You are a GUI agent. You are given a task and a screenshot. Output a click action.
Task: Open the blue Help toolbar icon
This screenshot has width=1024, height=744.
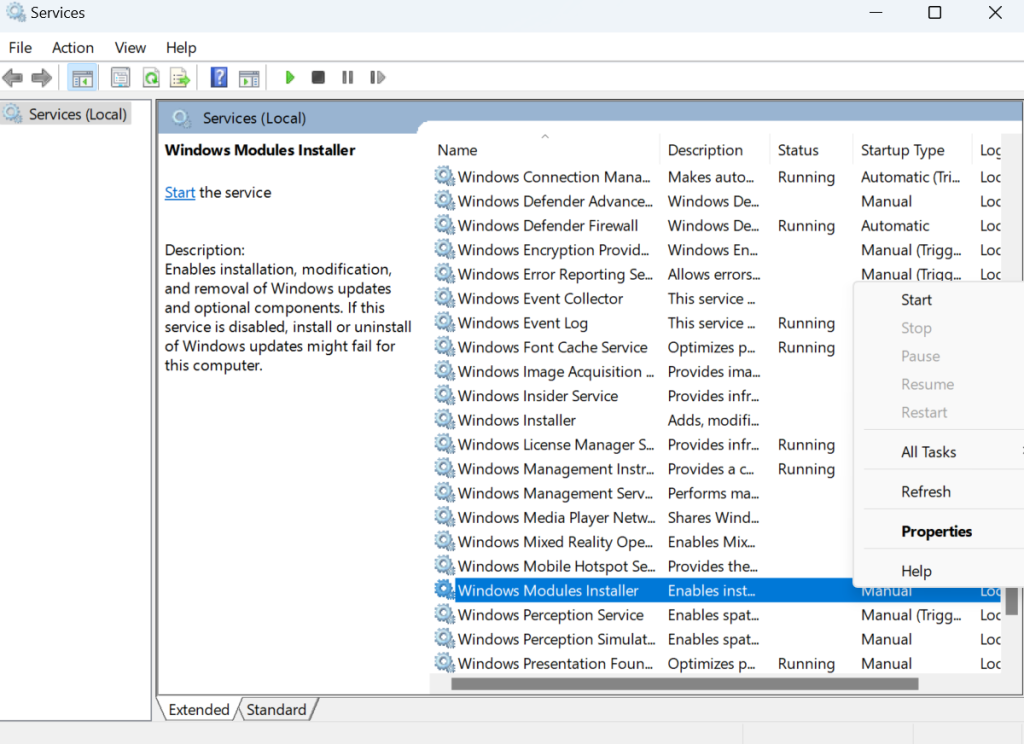click(219, 77)
